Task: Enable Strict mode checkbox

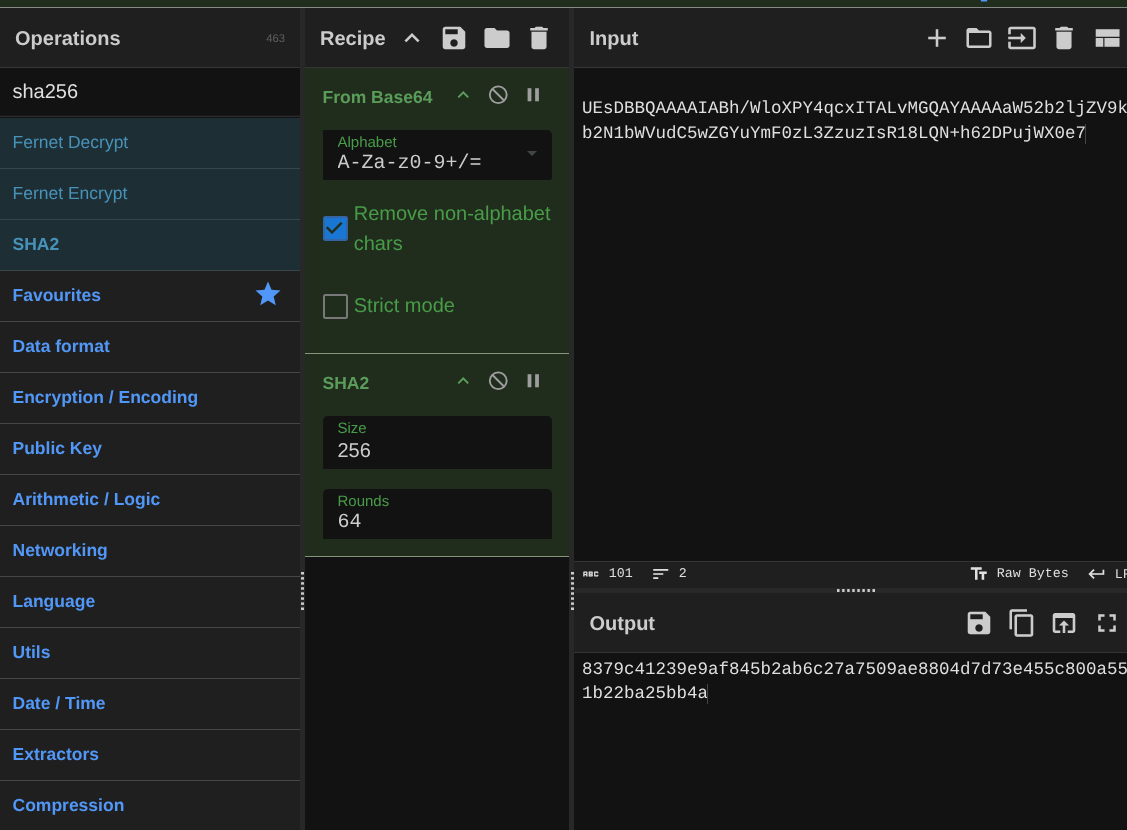Action: pos(335,306)
